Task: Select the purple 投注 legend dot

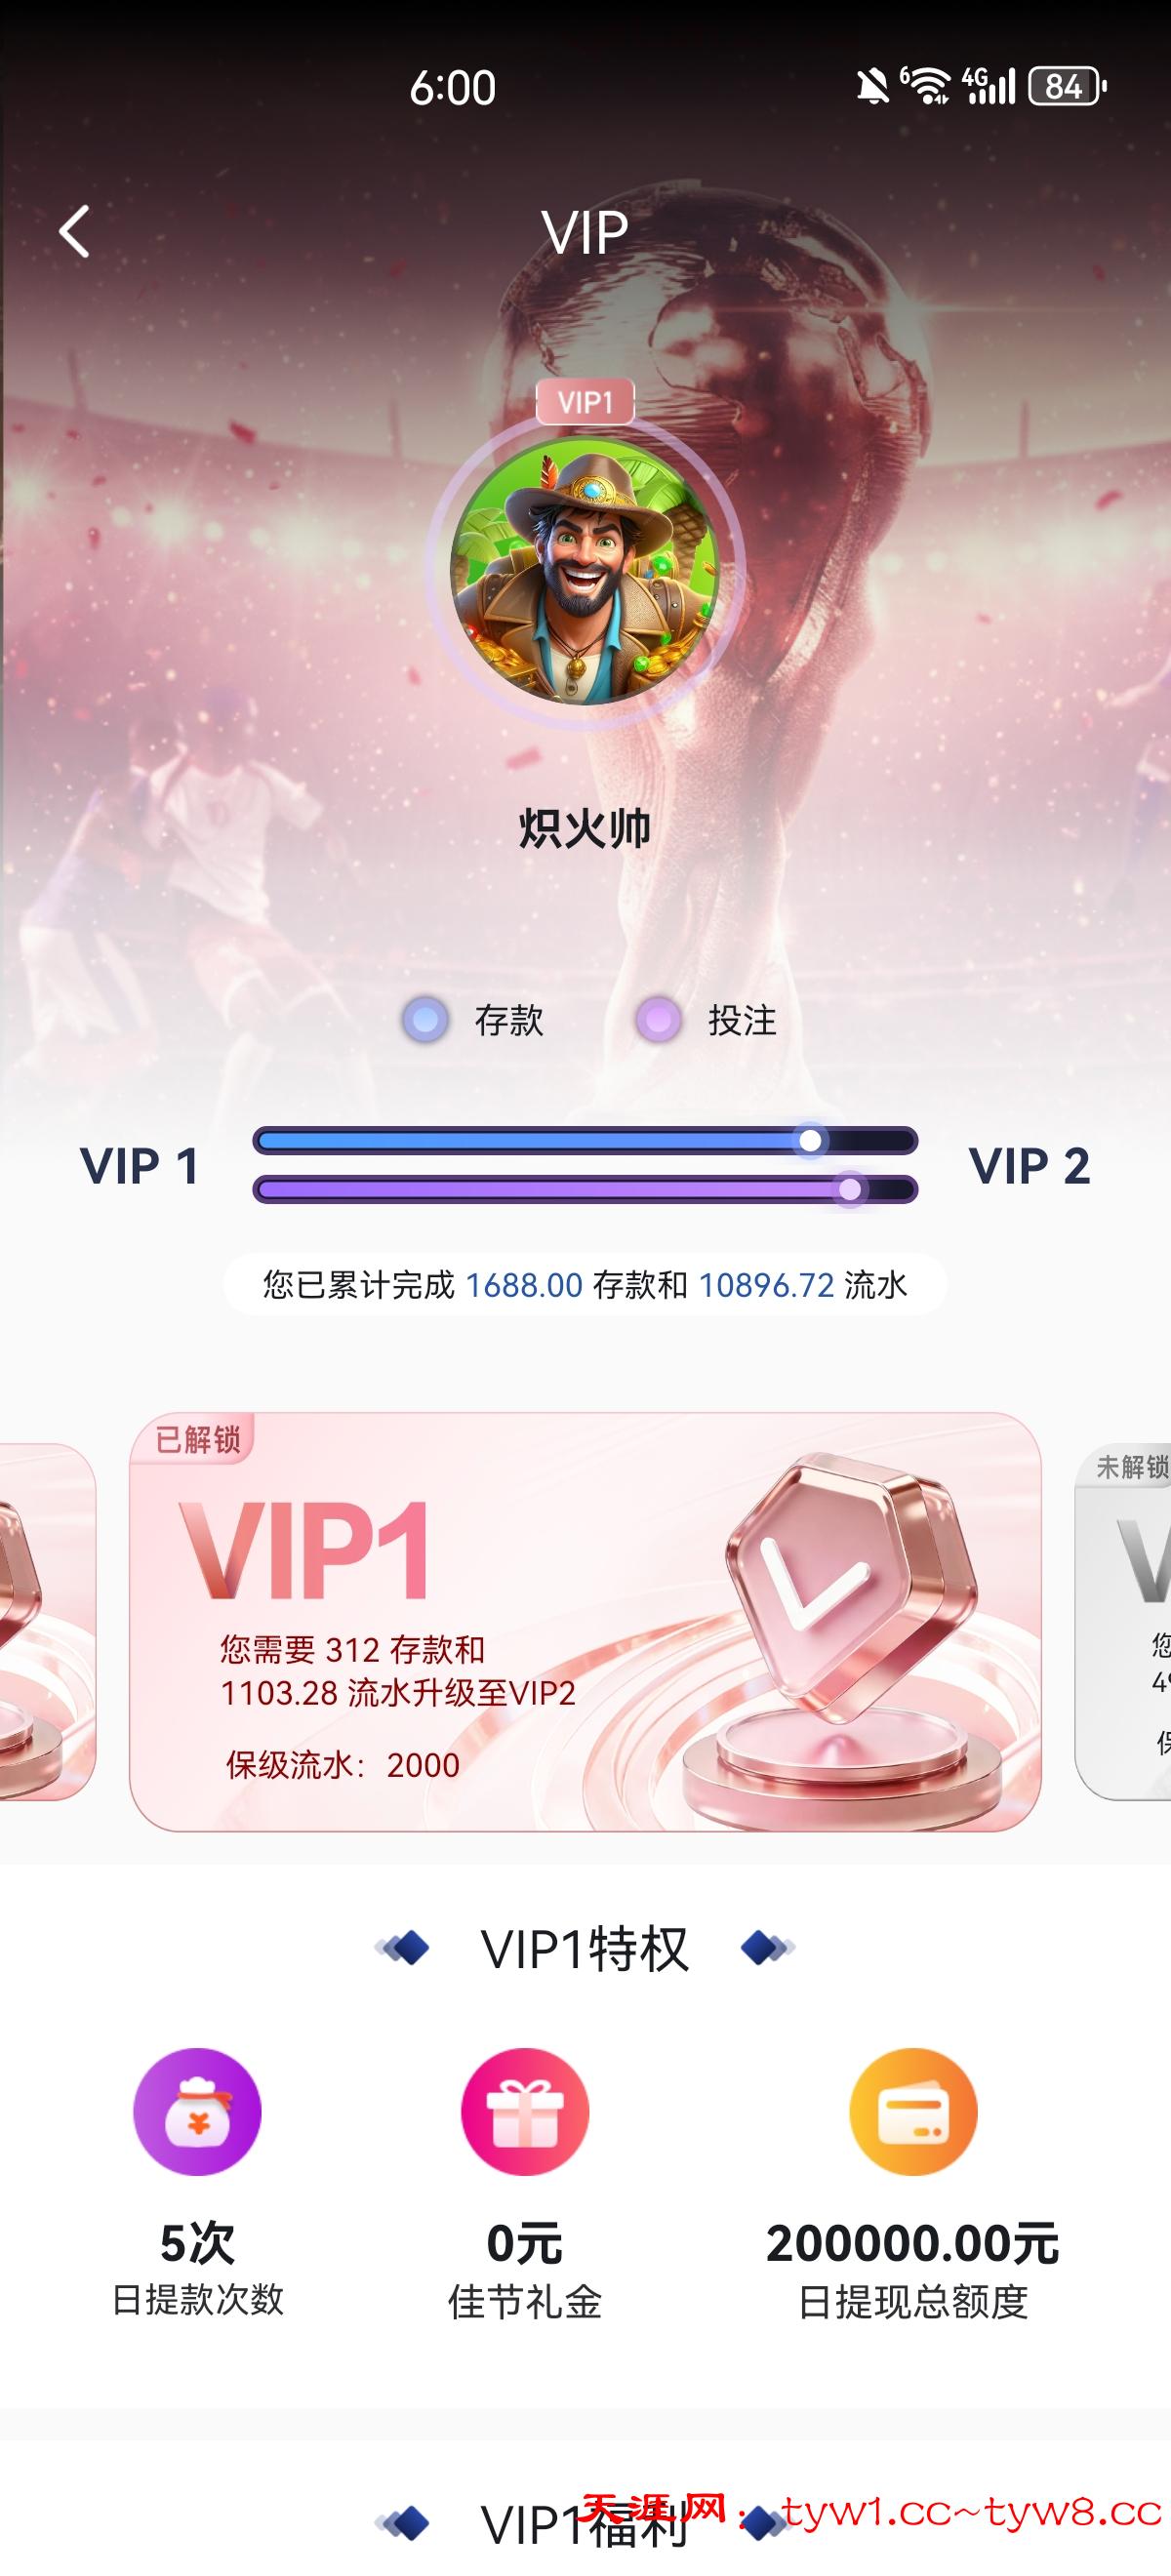Action: coord(658,1020)
